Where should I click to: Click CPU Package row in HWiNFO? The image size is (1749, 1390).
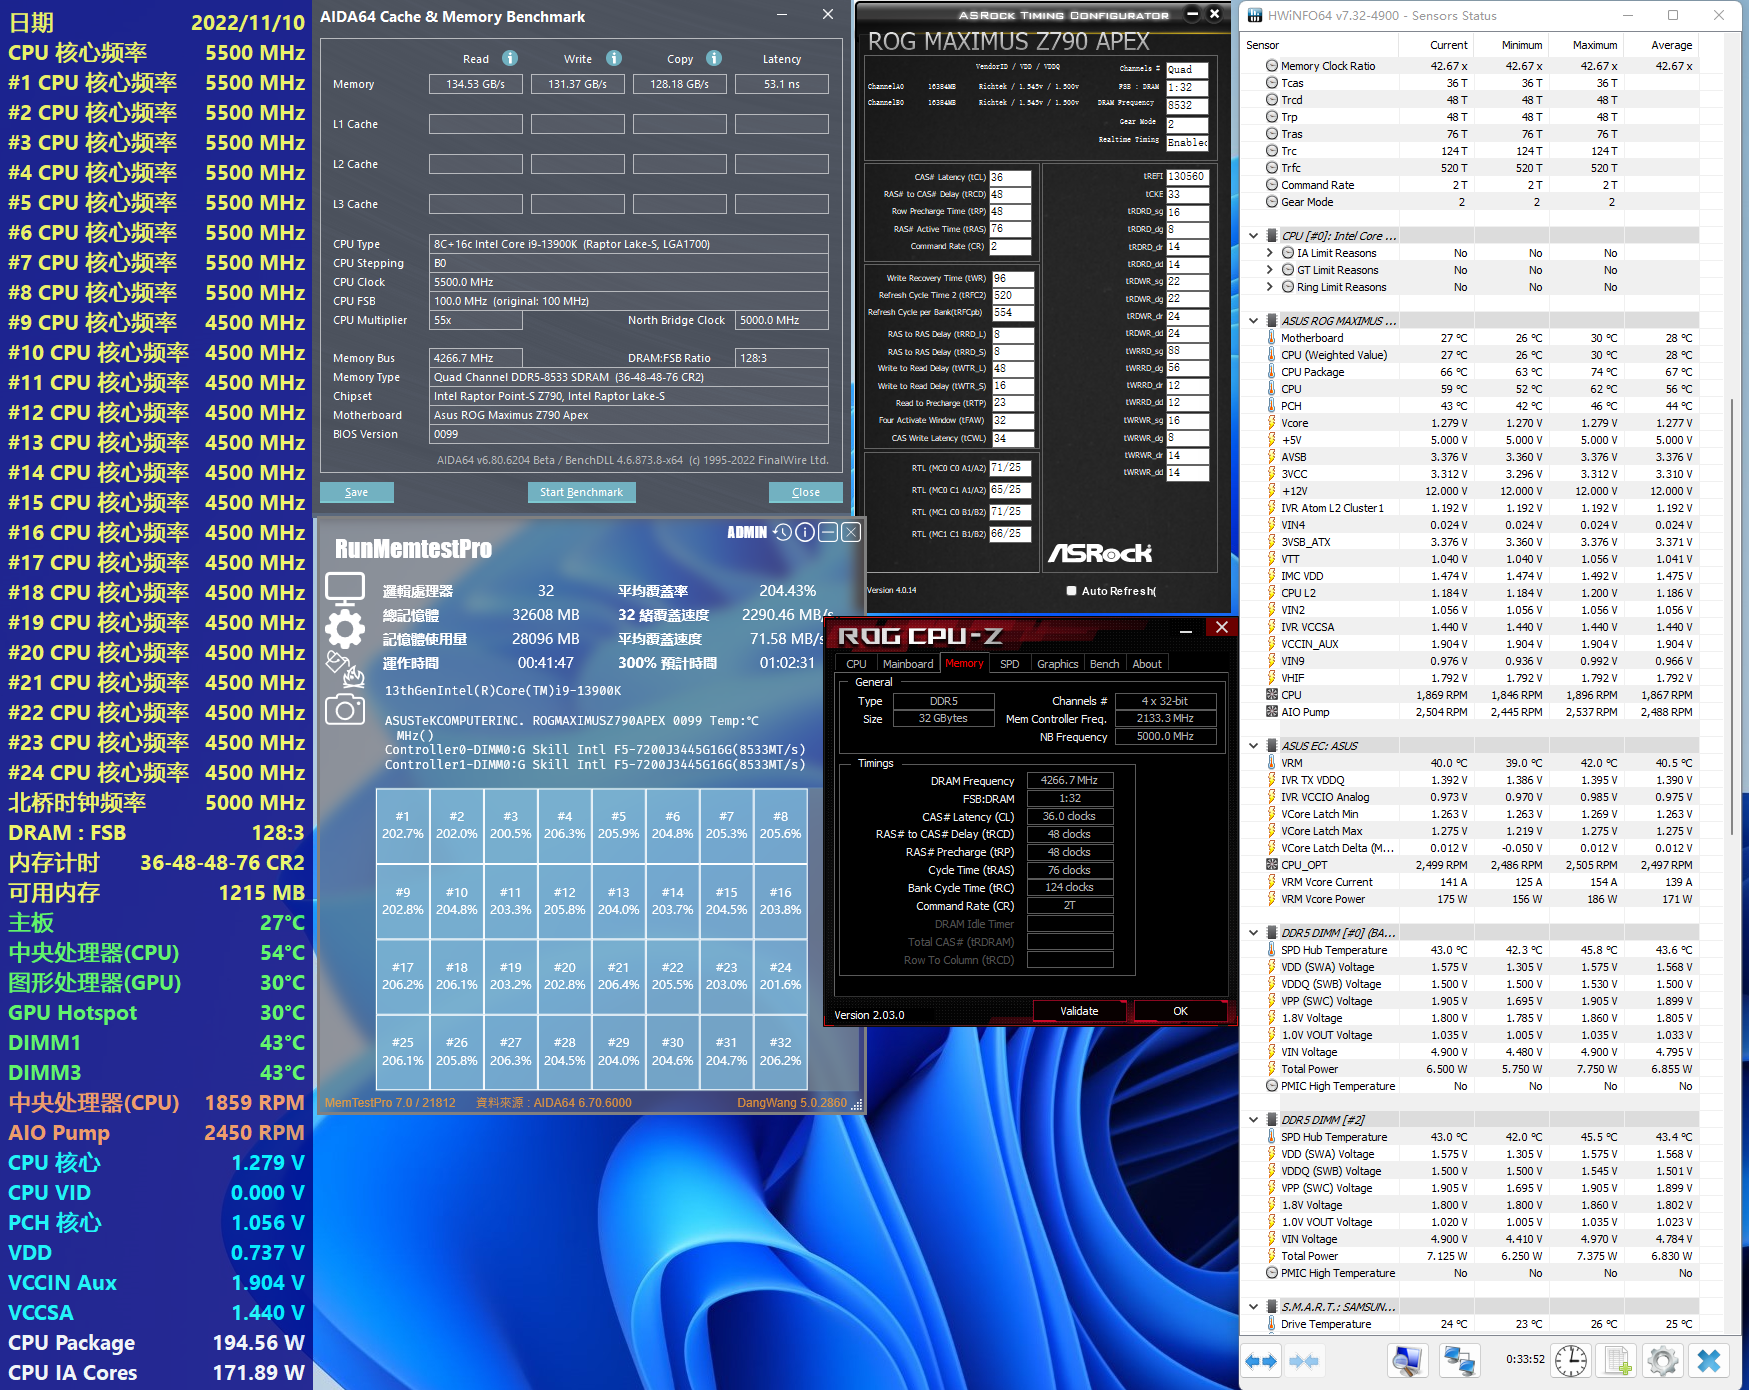1480,372
